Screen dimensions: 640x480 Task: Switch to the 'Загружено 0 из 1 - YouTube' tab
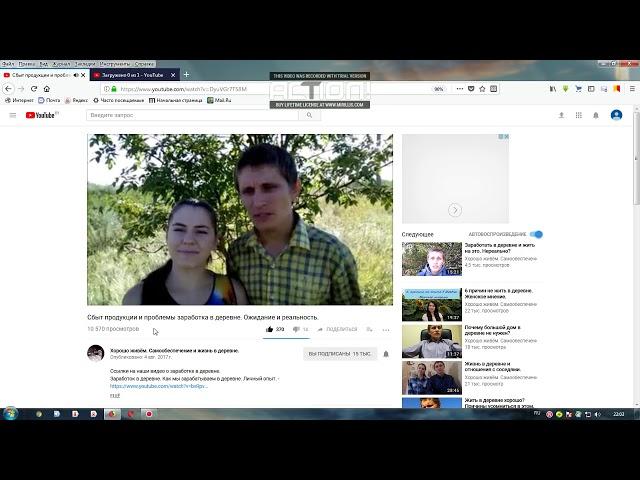(132, 75)
